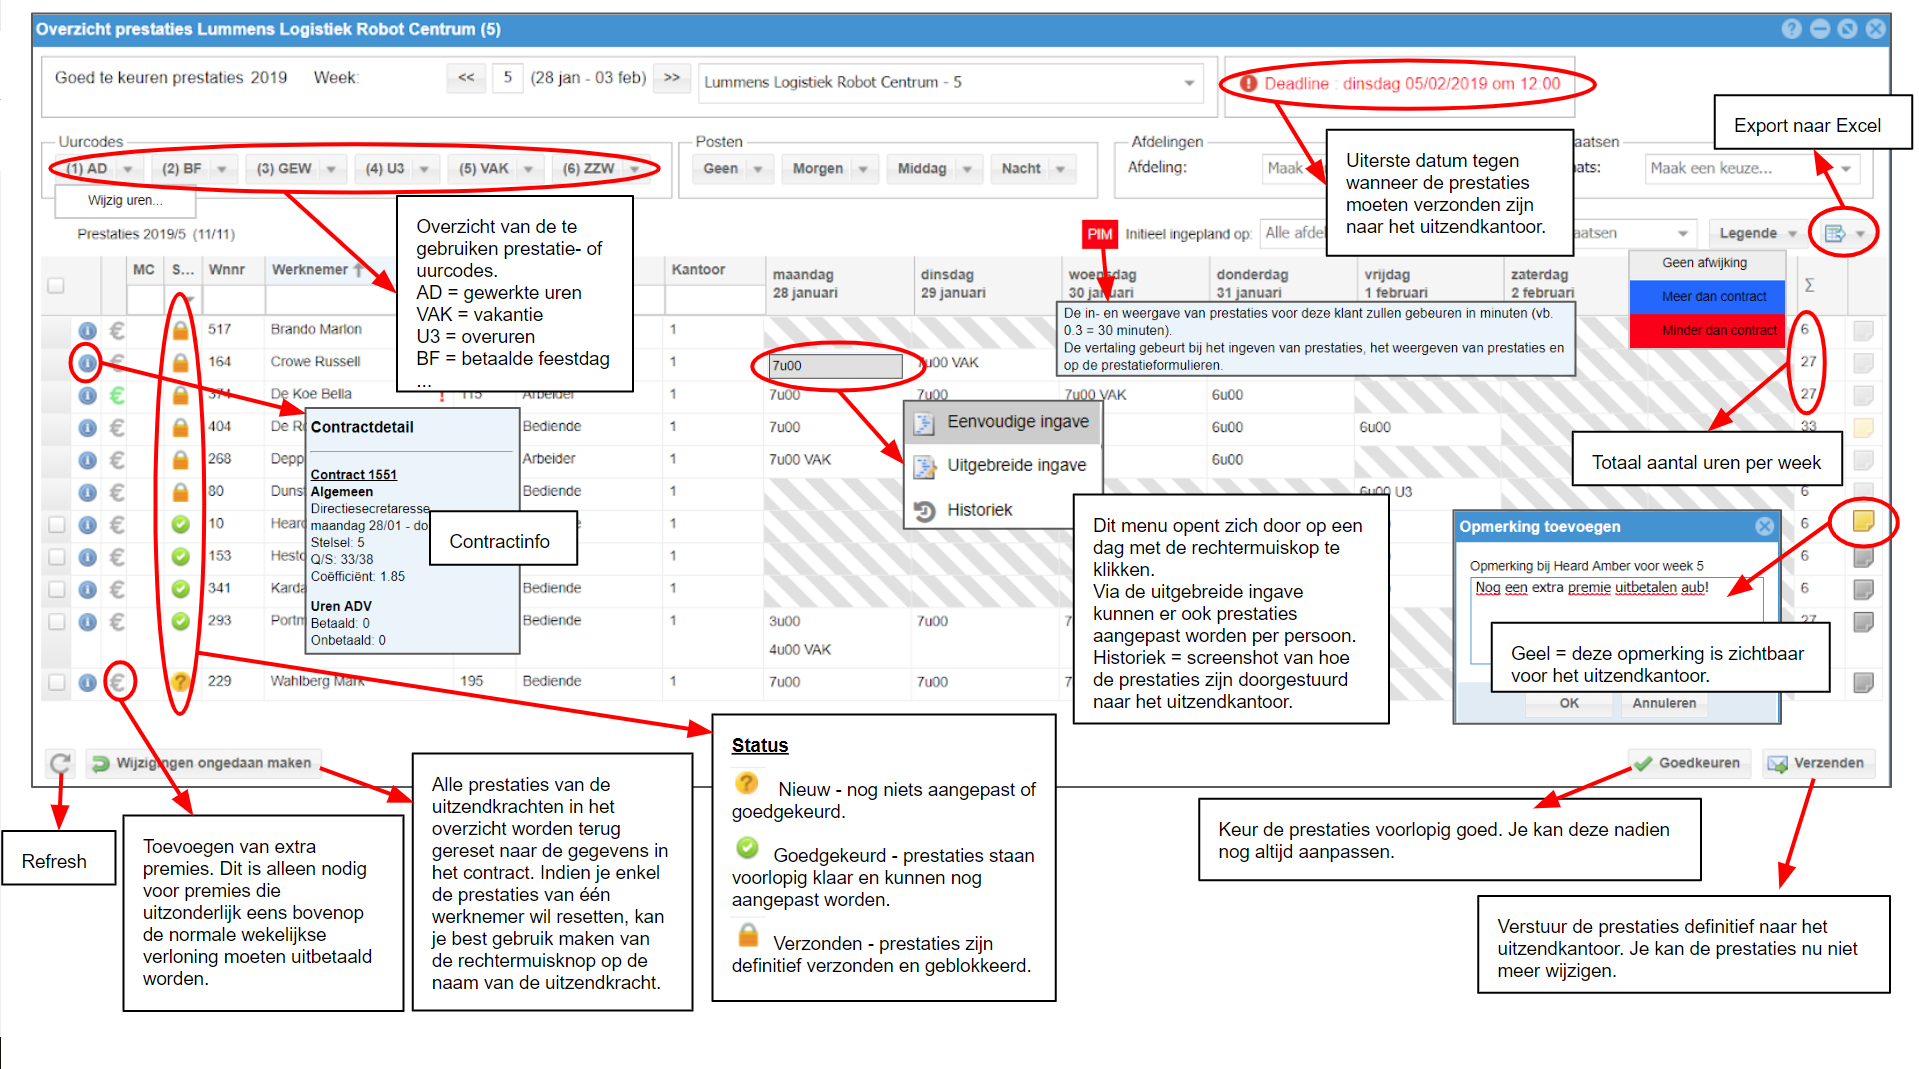
Task: Click the Export naar Excel icon
Action: (x=1834, y=233)
